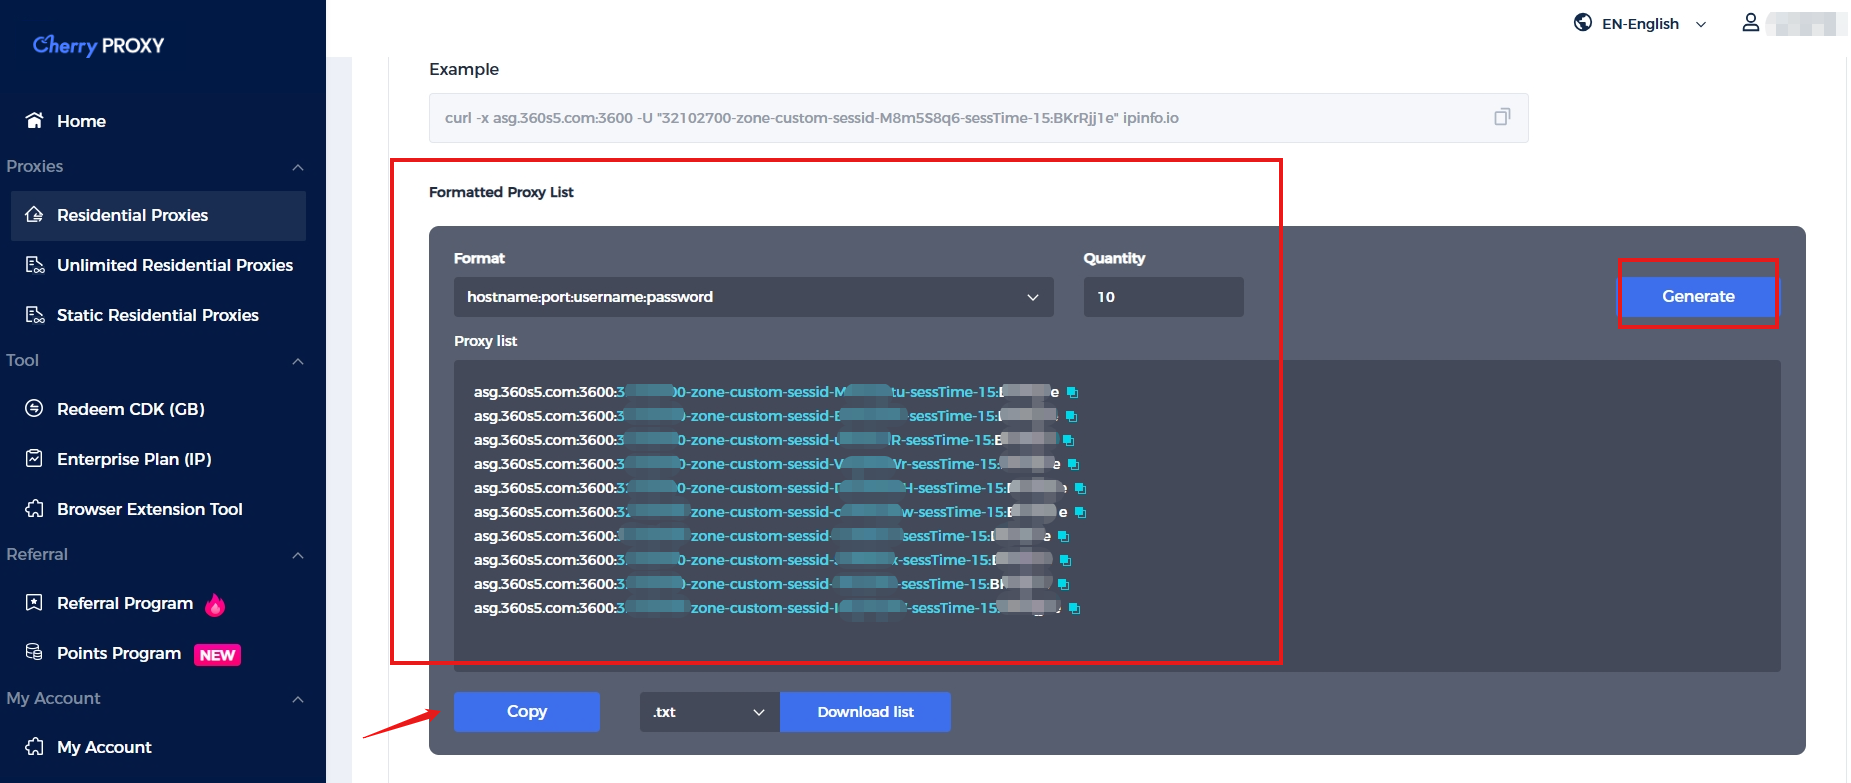Image resolution: width=1851 pixels, height=783 pixels.
Task: Collapse the Referral sidebar section
Action: click(297, 555)
